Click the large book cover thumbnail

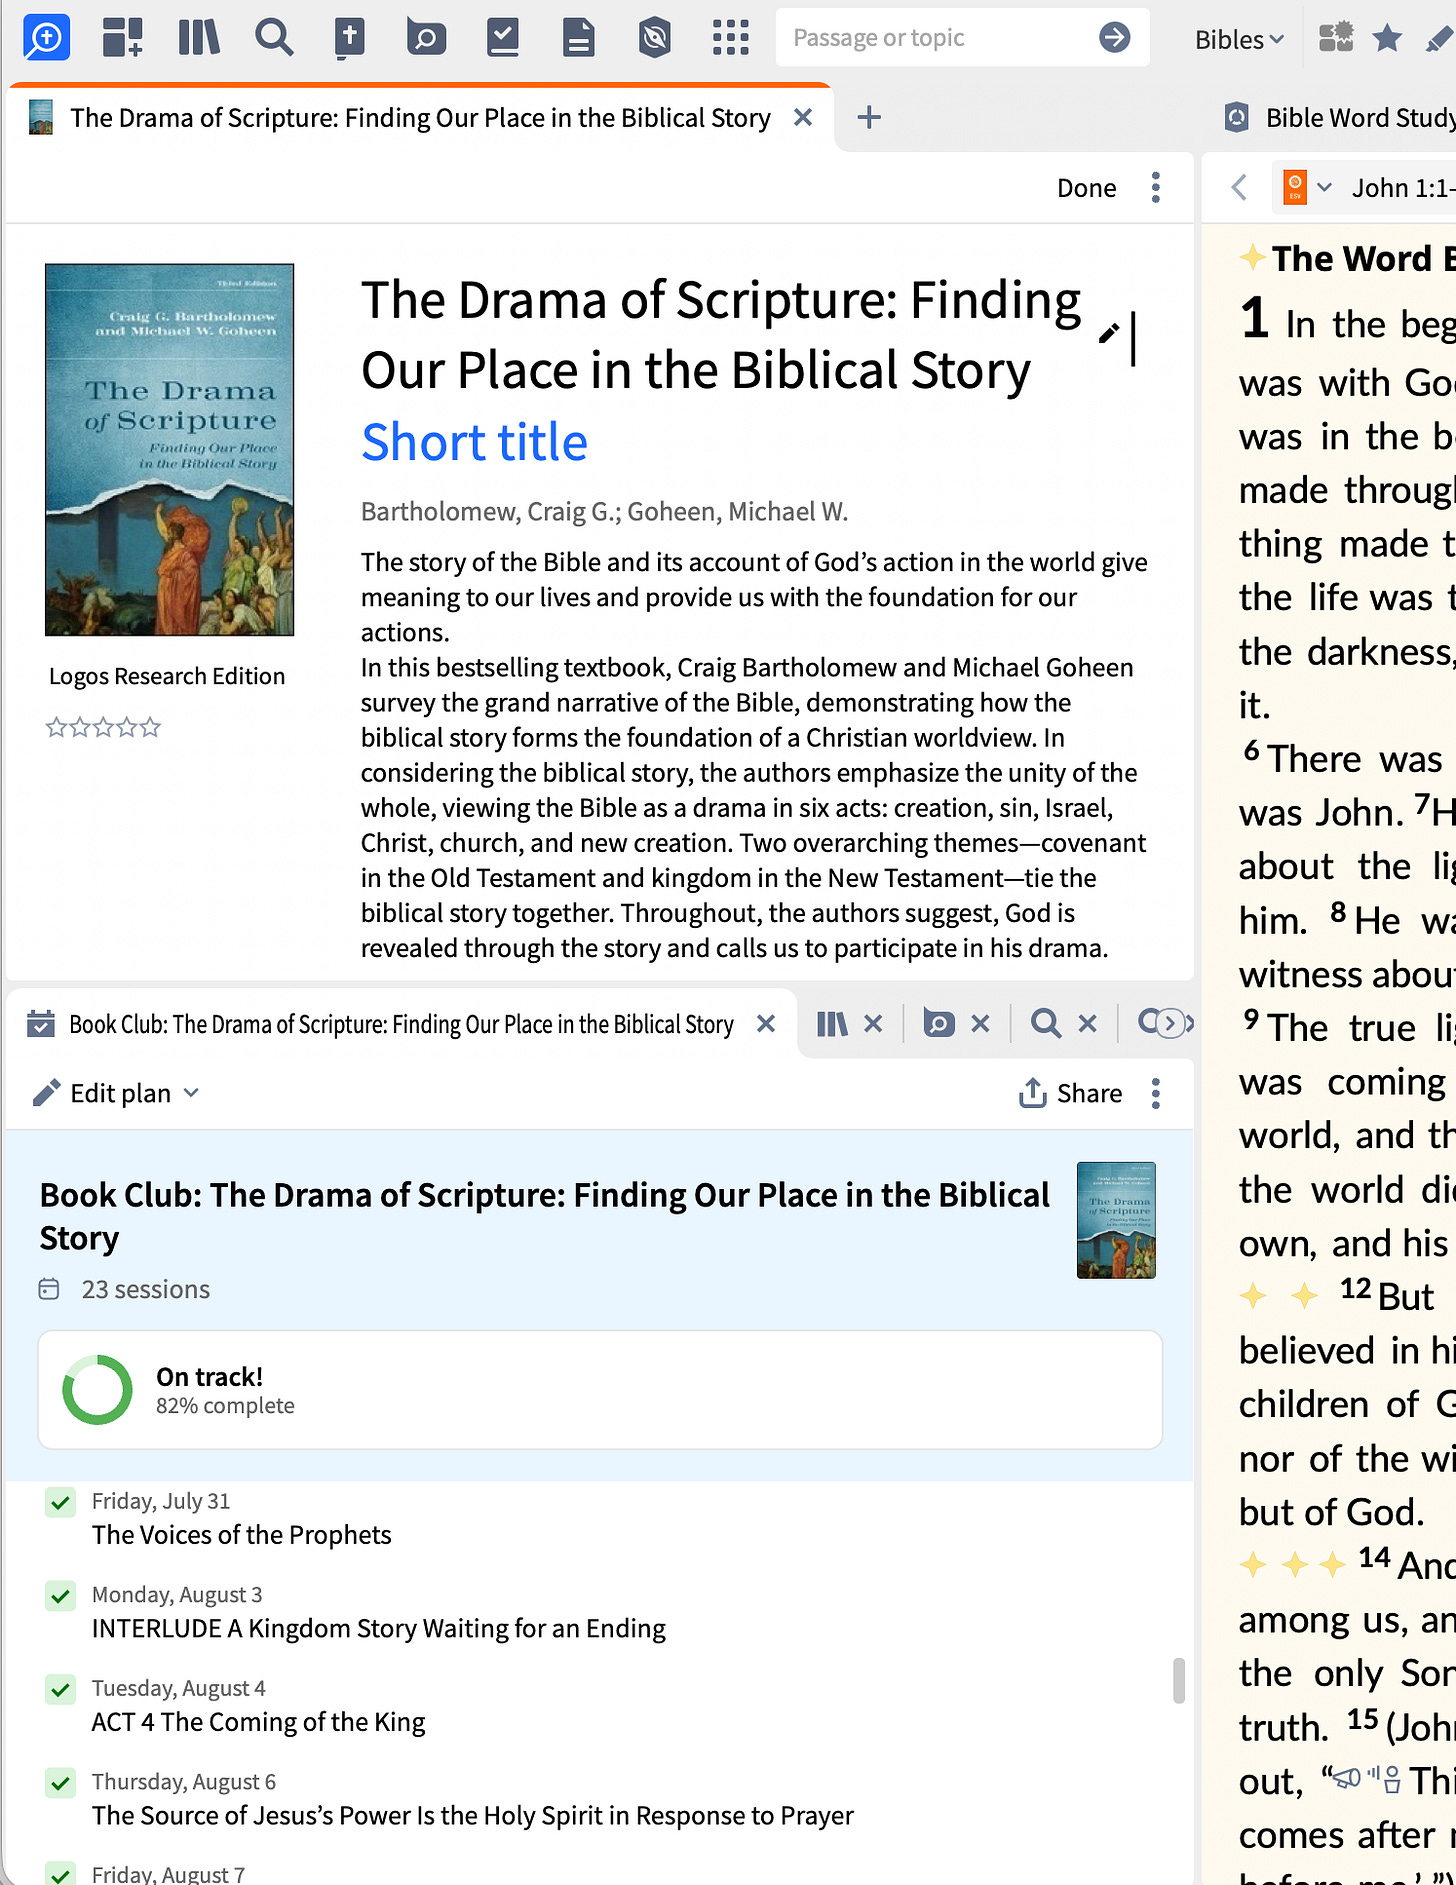[169, 450]
